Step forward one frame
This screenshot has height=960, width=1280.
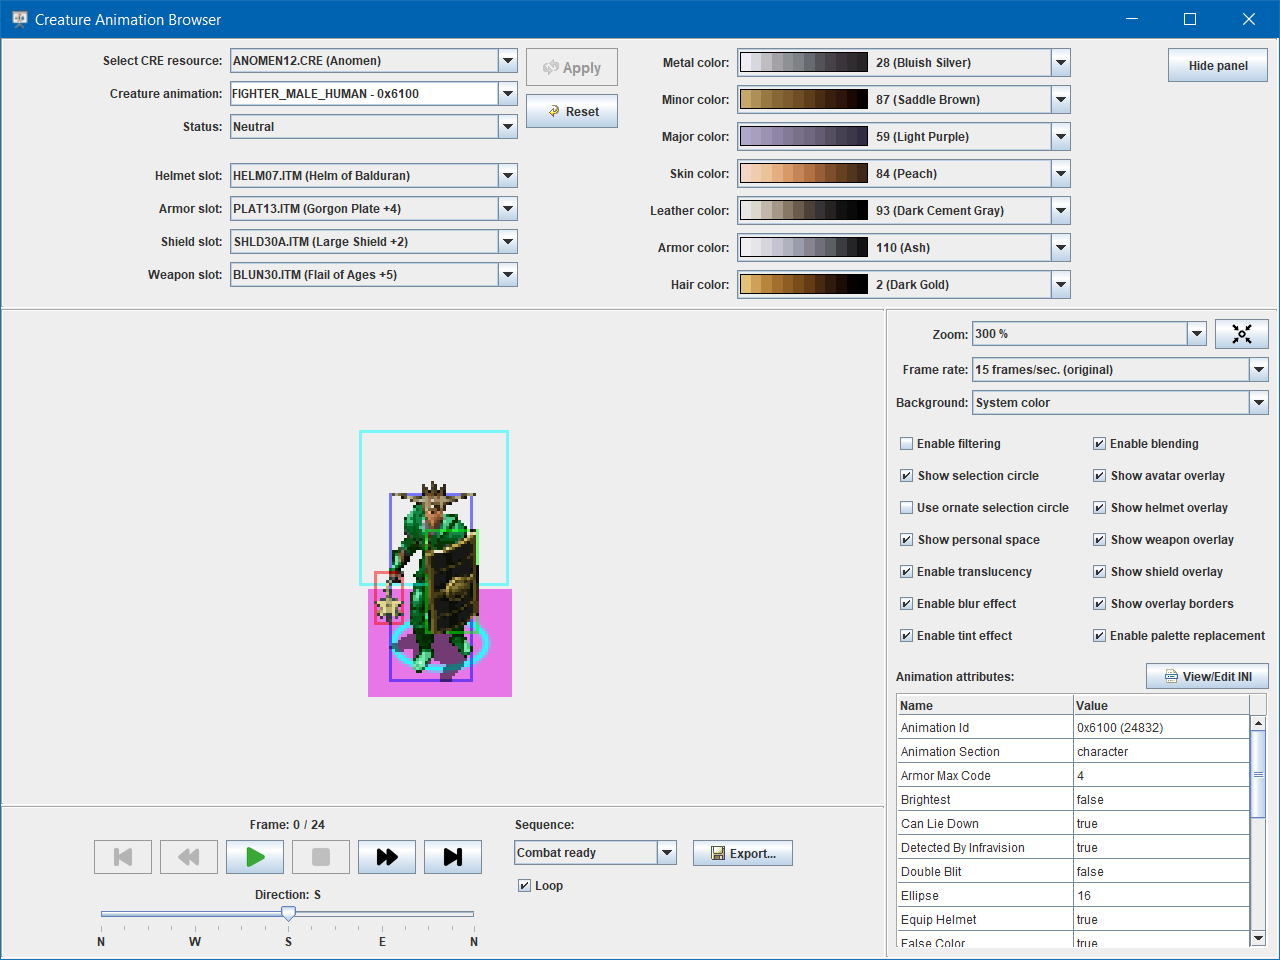387,857
